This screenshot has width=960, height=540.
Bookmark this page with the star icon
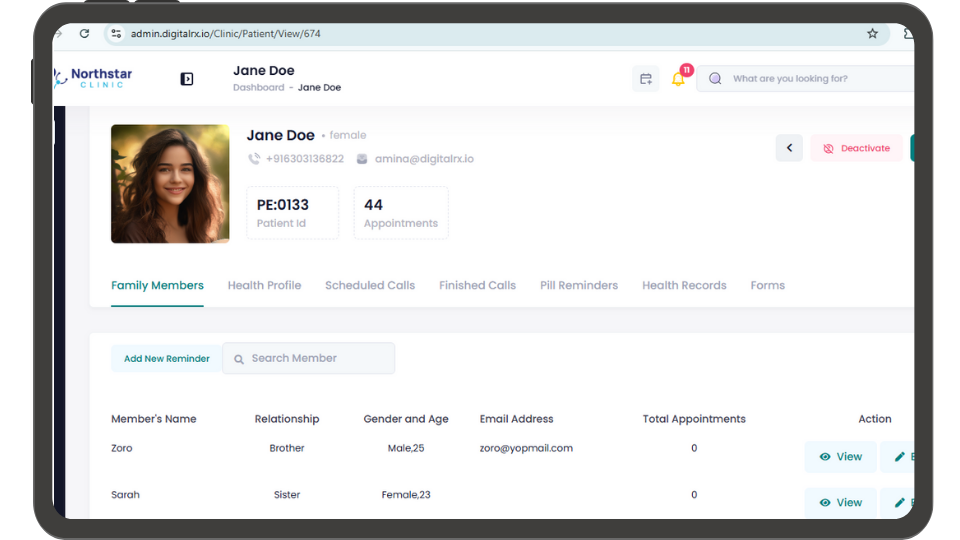[x=872, y=34]
